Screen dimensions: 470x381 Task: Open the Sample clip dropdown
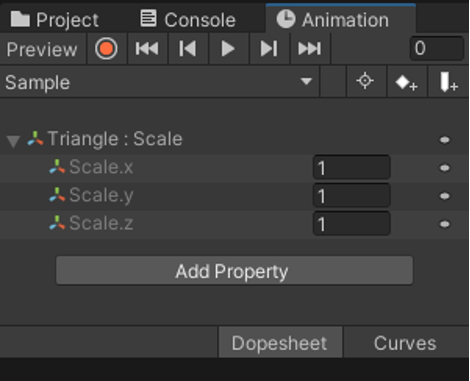[159, 82]
